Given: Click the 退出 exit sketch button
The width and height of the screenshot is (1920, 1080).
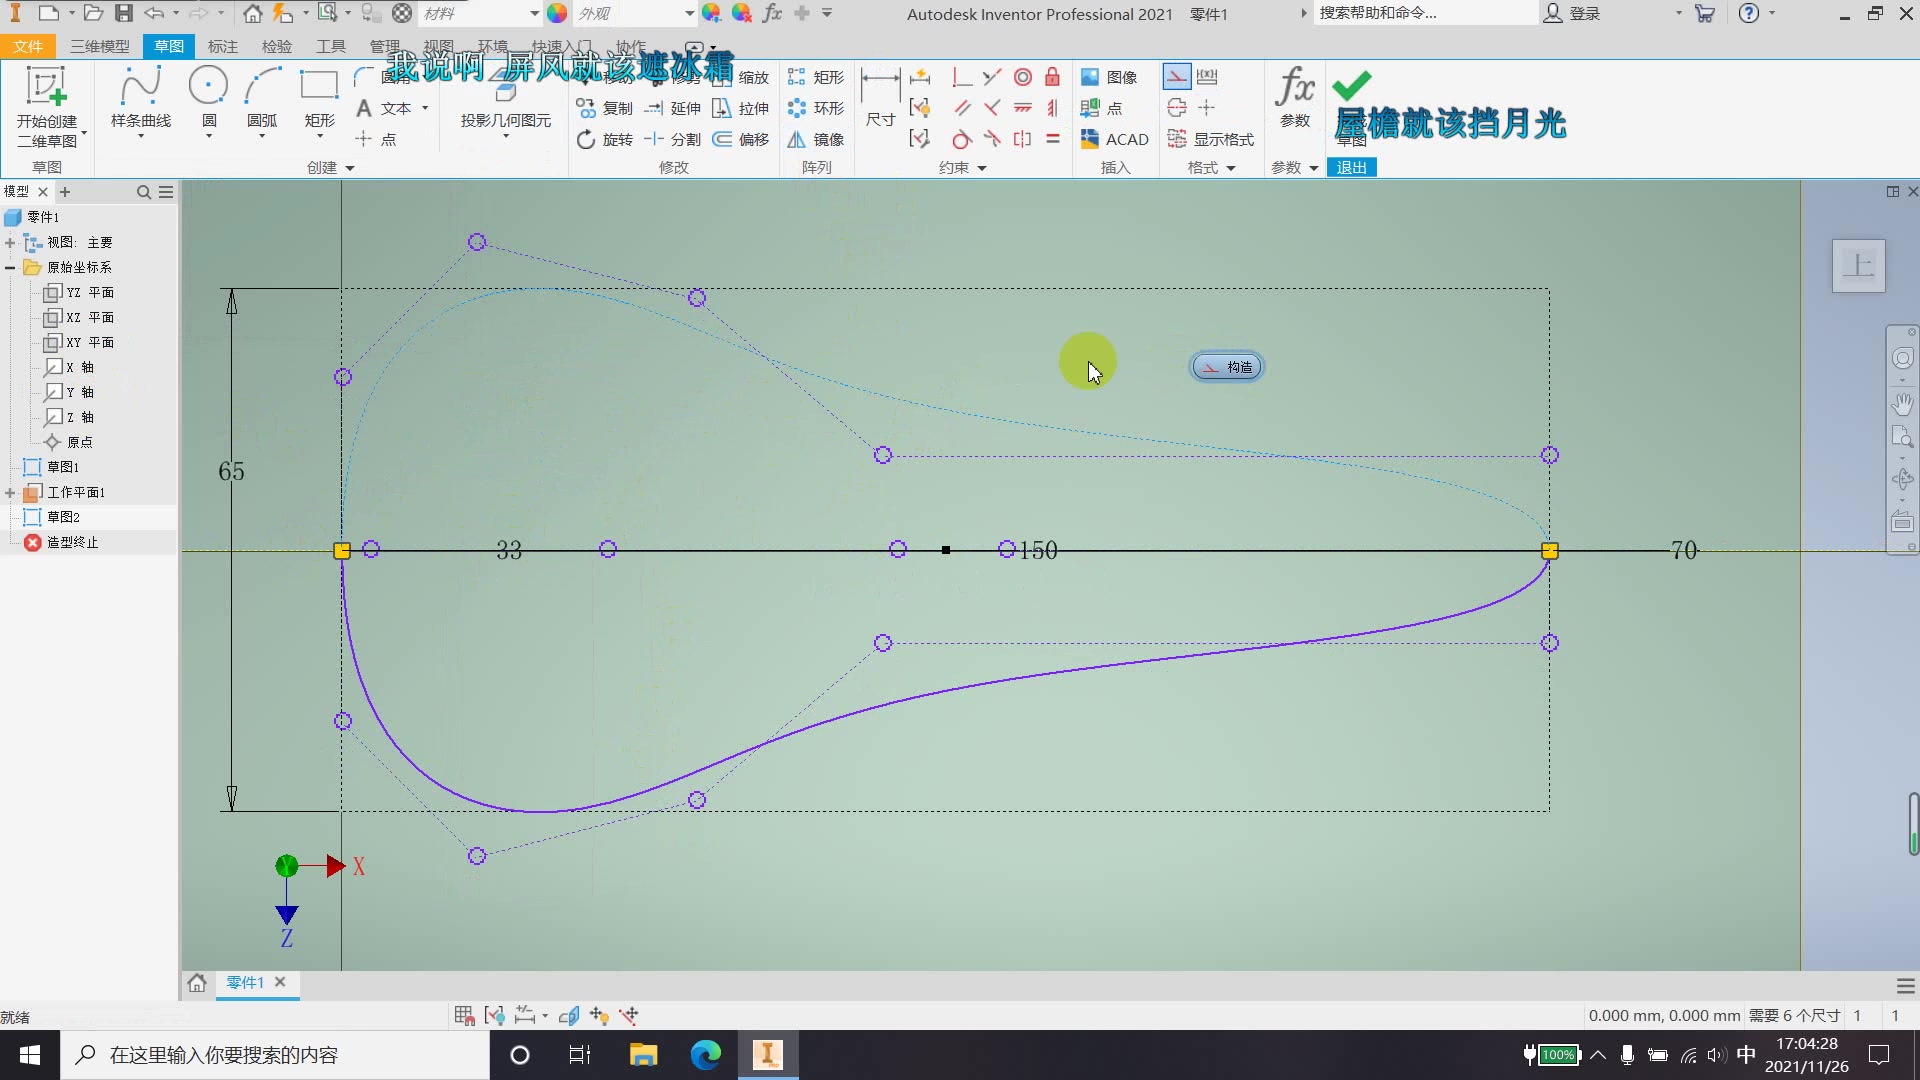Looking at the screenshot, I should (x=1351, y=167).
